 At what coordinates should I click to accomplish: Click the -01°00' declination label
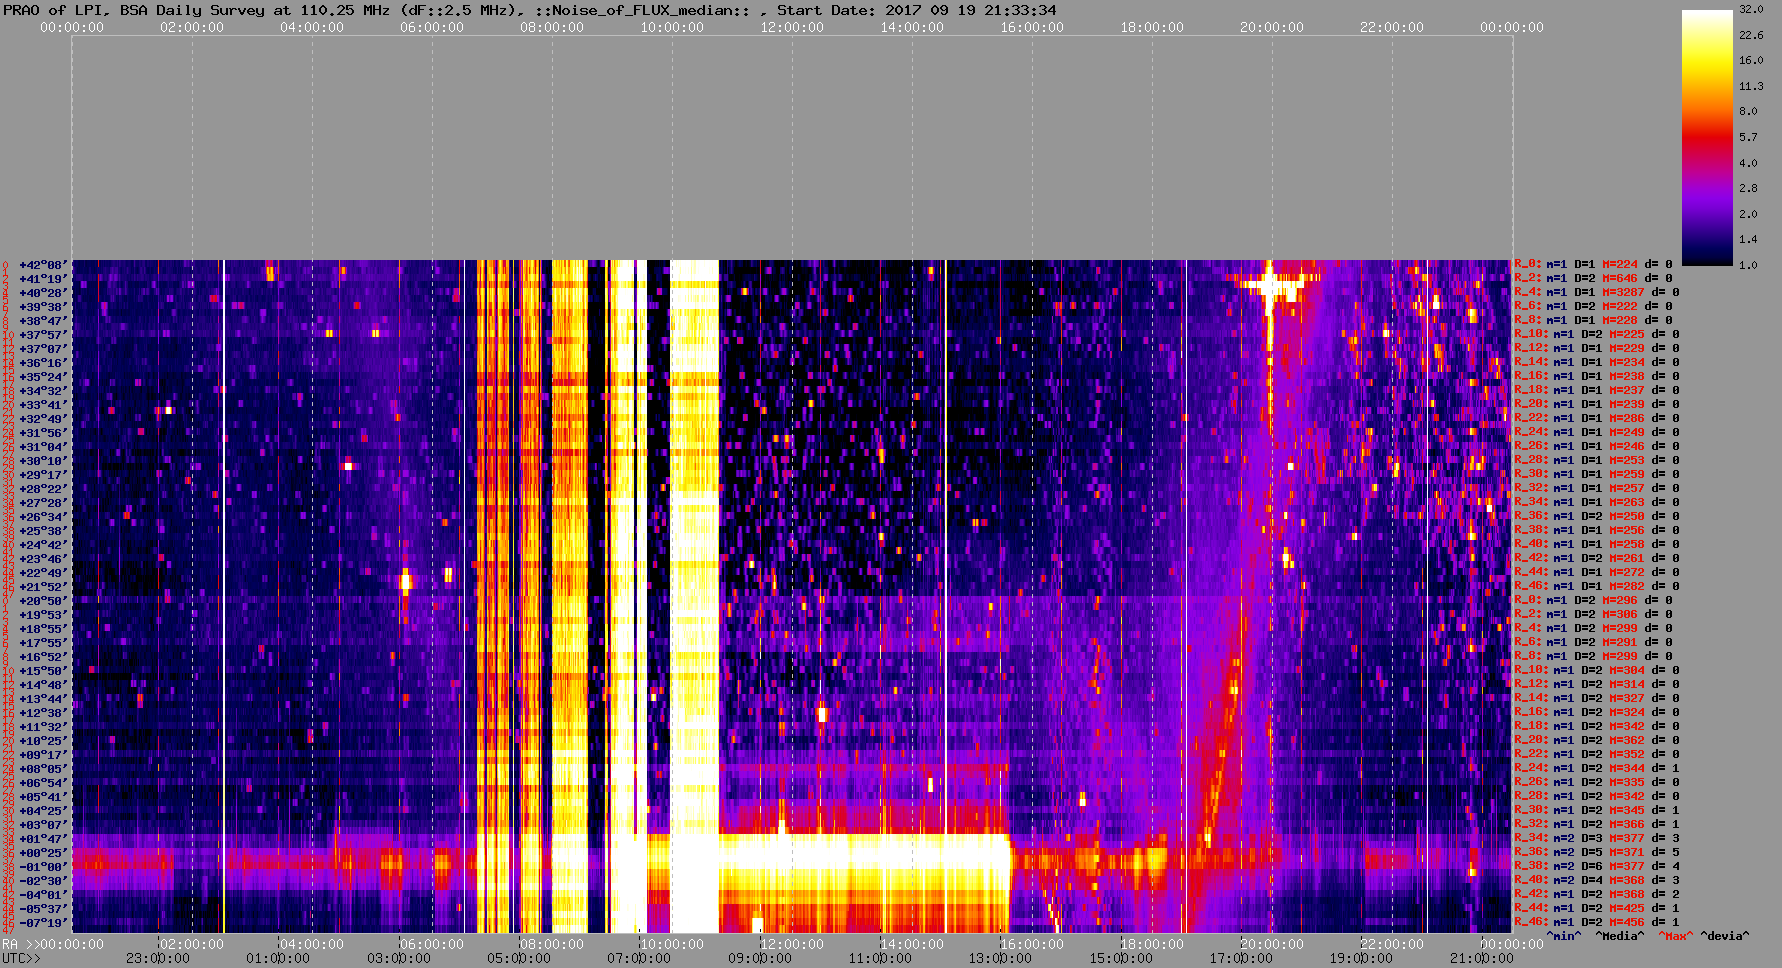pos(43,867)
